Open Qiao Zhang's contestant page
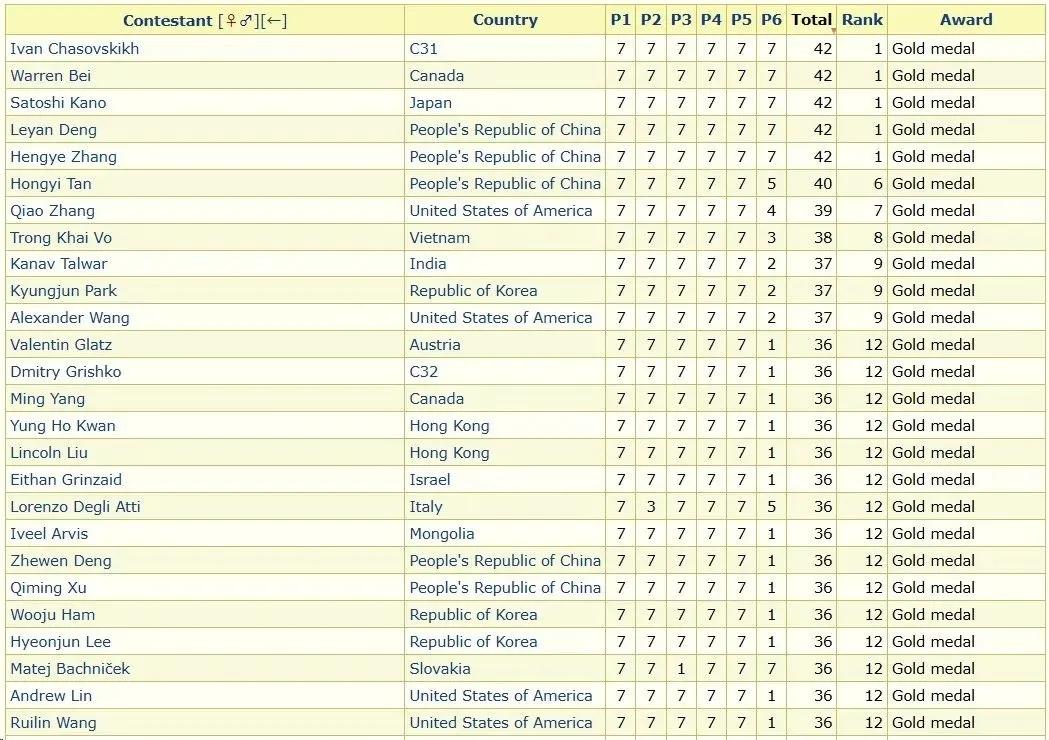1049x740 pixels. [x=52, y=211]
